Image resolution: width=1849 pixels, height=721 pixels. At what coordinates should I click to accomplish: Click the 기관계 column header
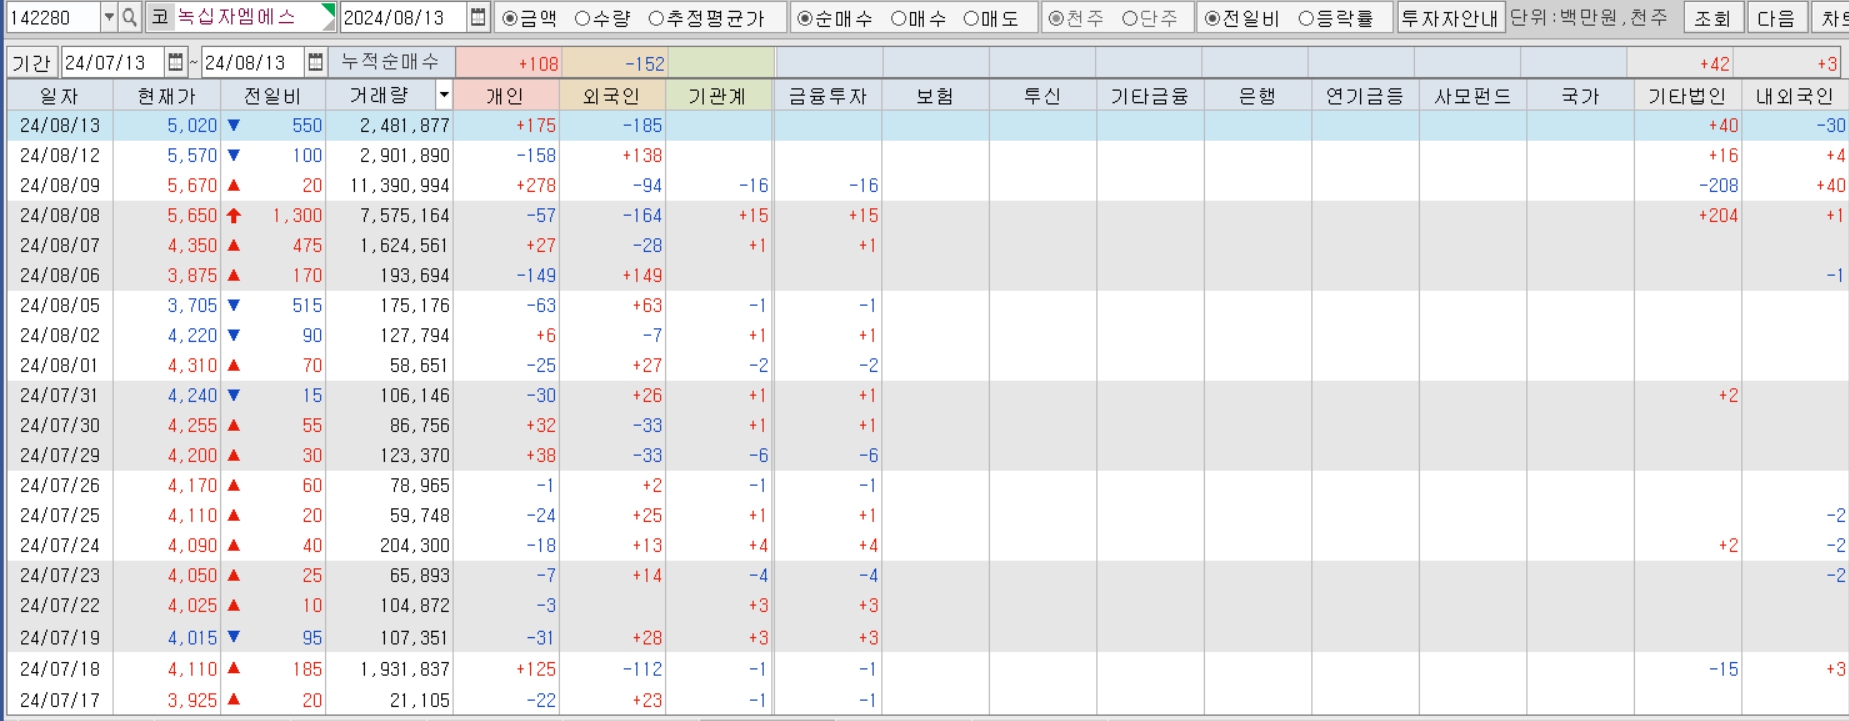pos(718,96)
